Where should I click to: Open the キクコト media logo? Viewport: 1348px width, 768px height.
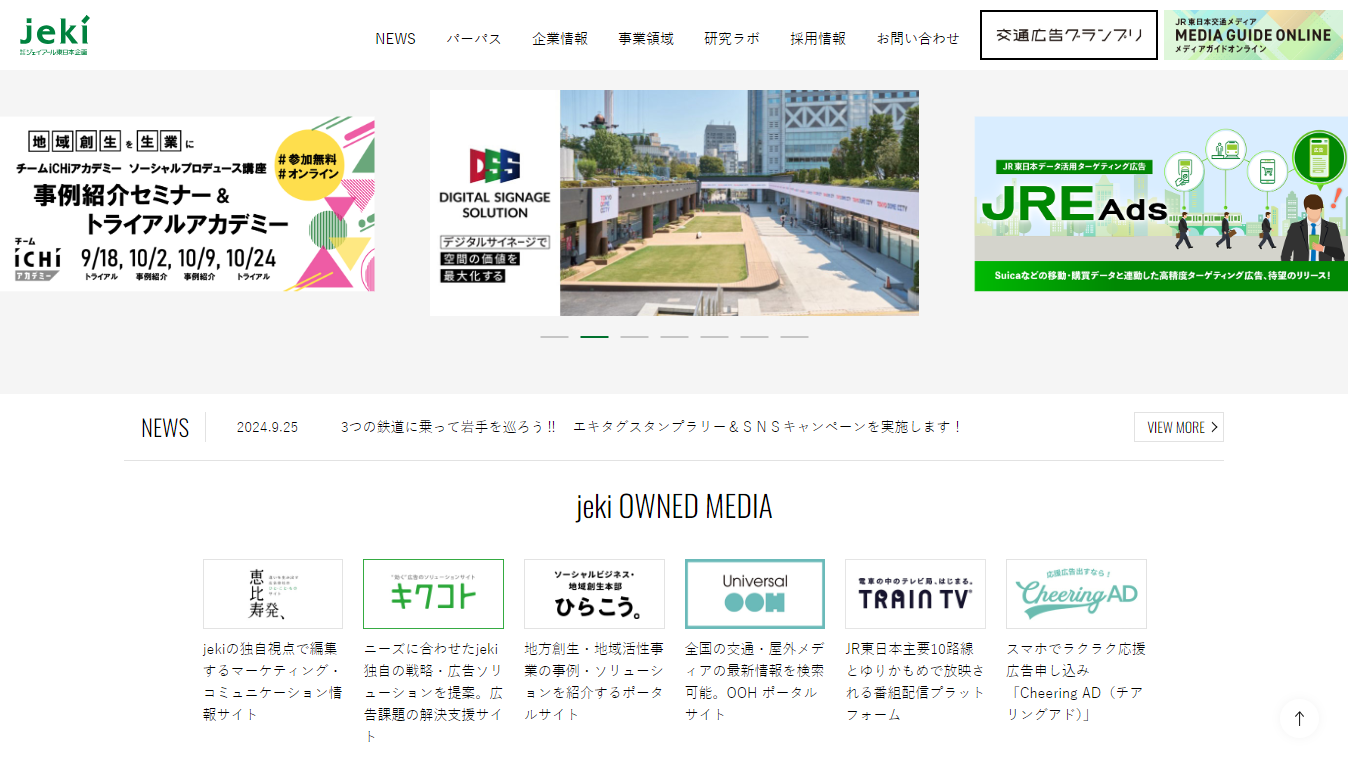(433, 594)
